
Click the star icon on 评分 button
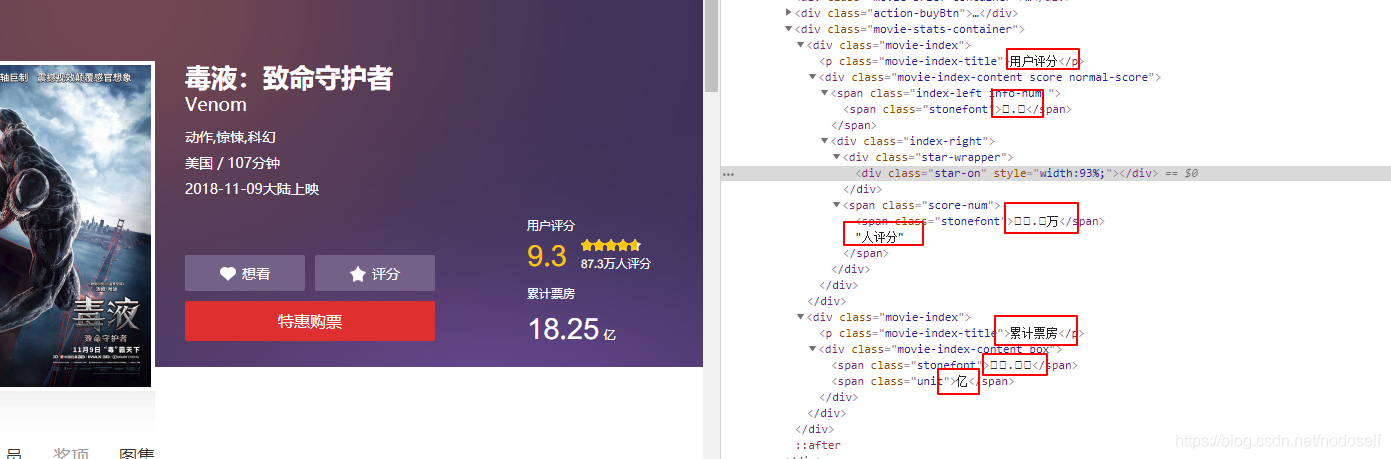357,273
